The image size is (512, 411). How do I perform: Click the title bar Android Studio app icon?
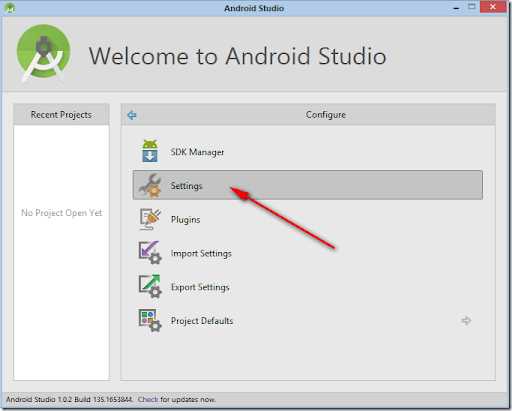10,8
